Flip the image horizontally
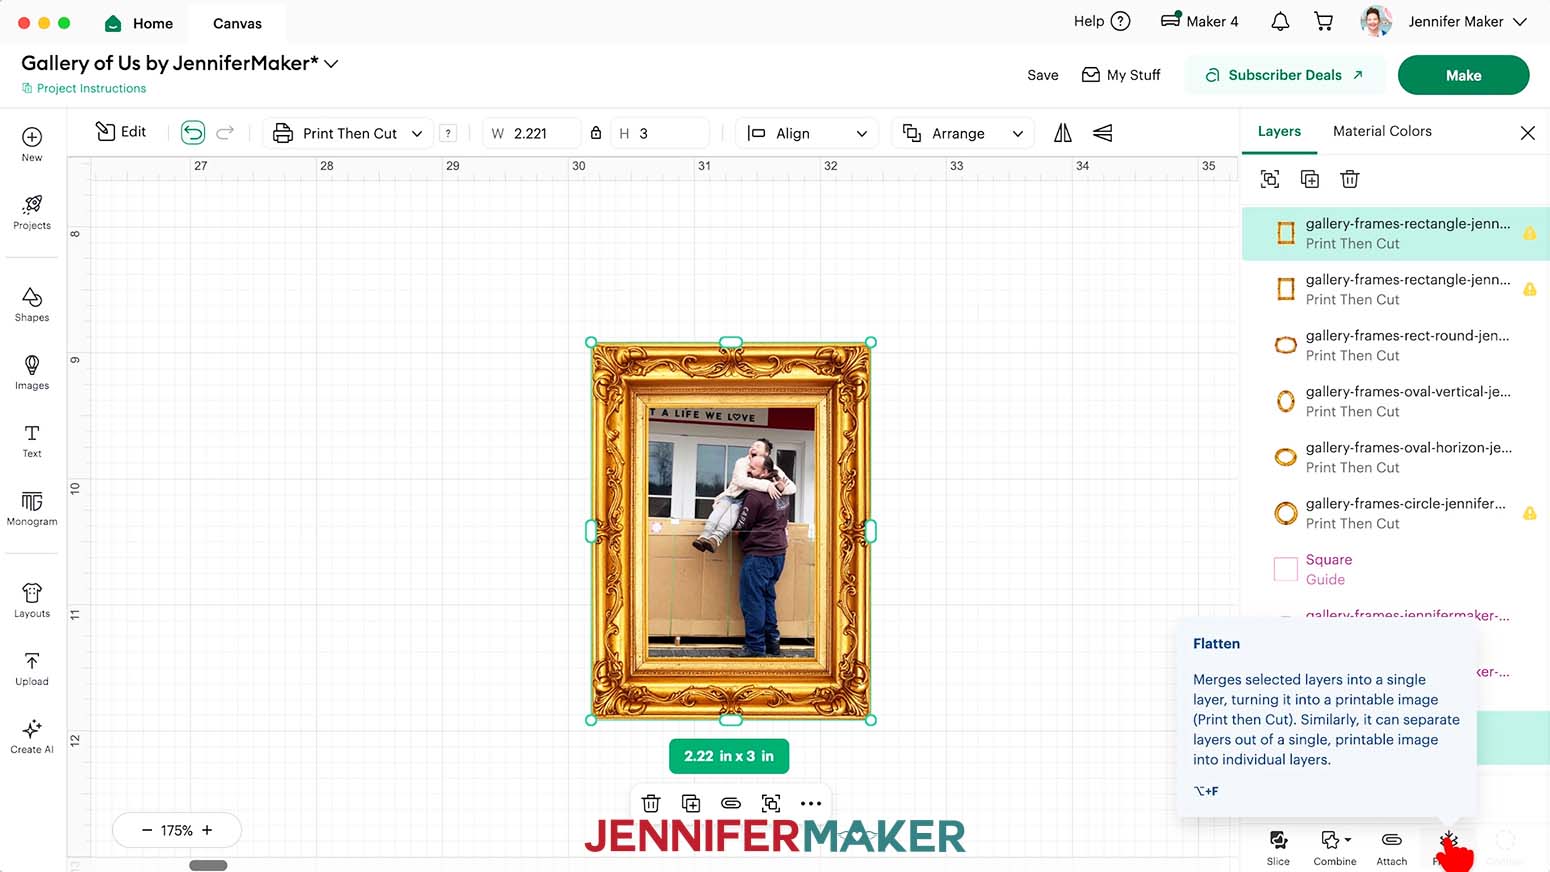This screenshot has width=1550, height=872. (1063, 133)
